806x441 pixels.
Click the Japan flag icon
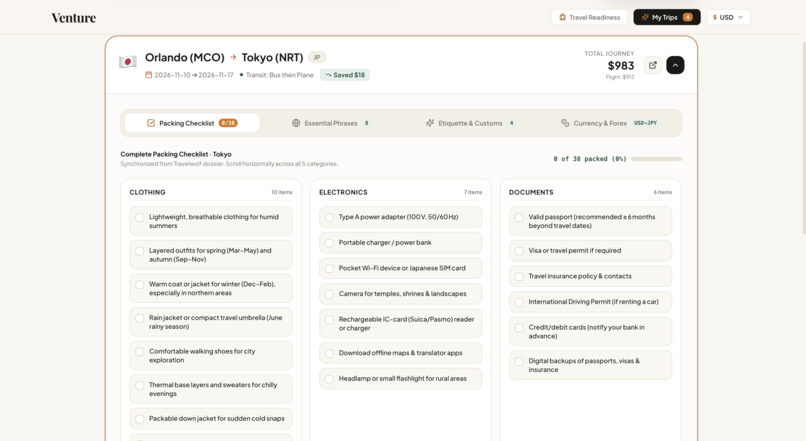127,62
